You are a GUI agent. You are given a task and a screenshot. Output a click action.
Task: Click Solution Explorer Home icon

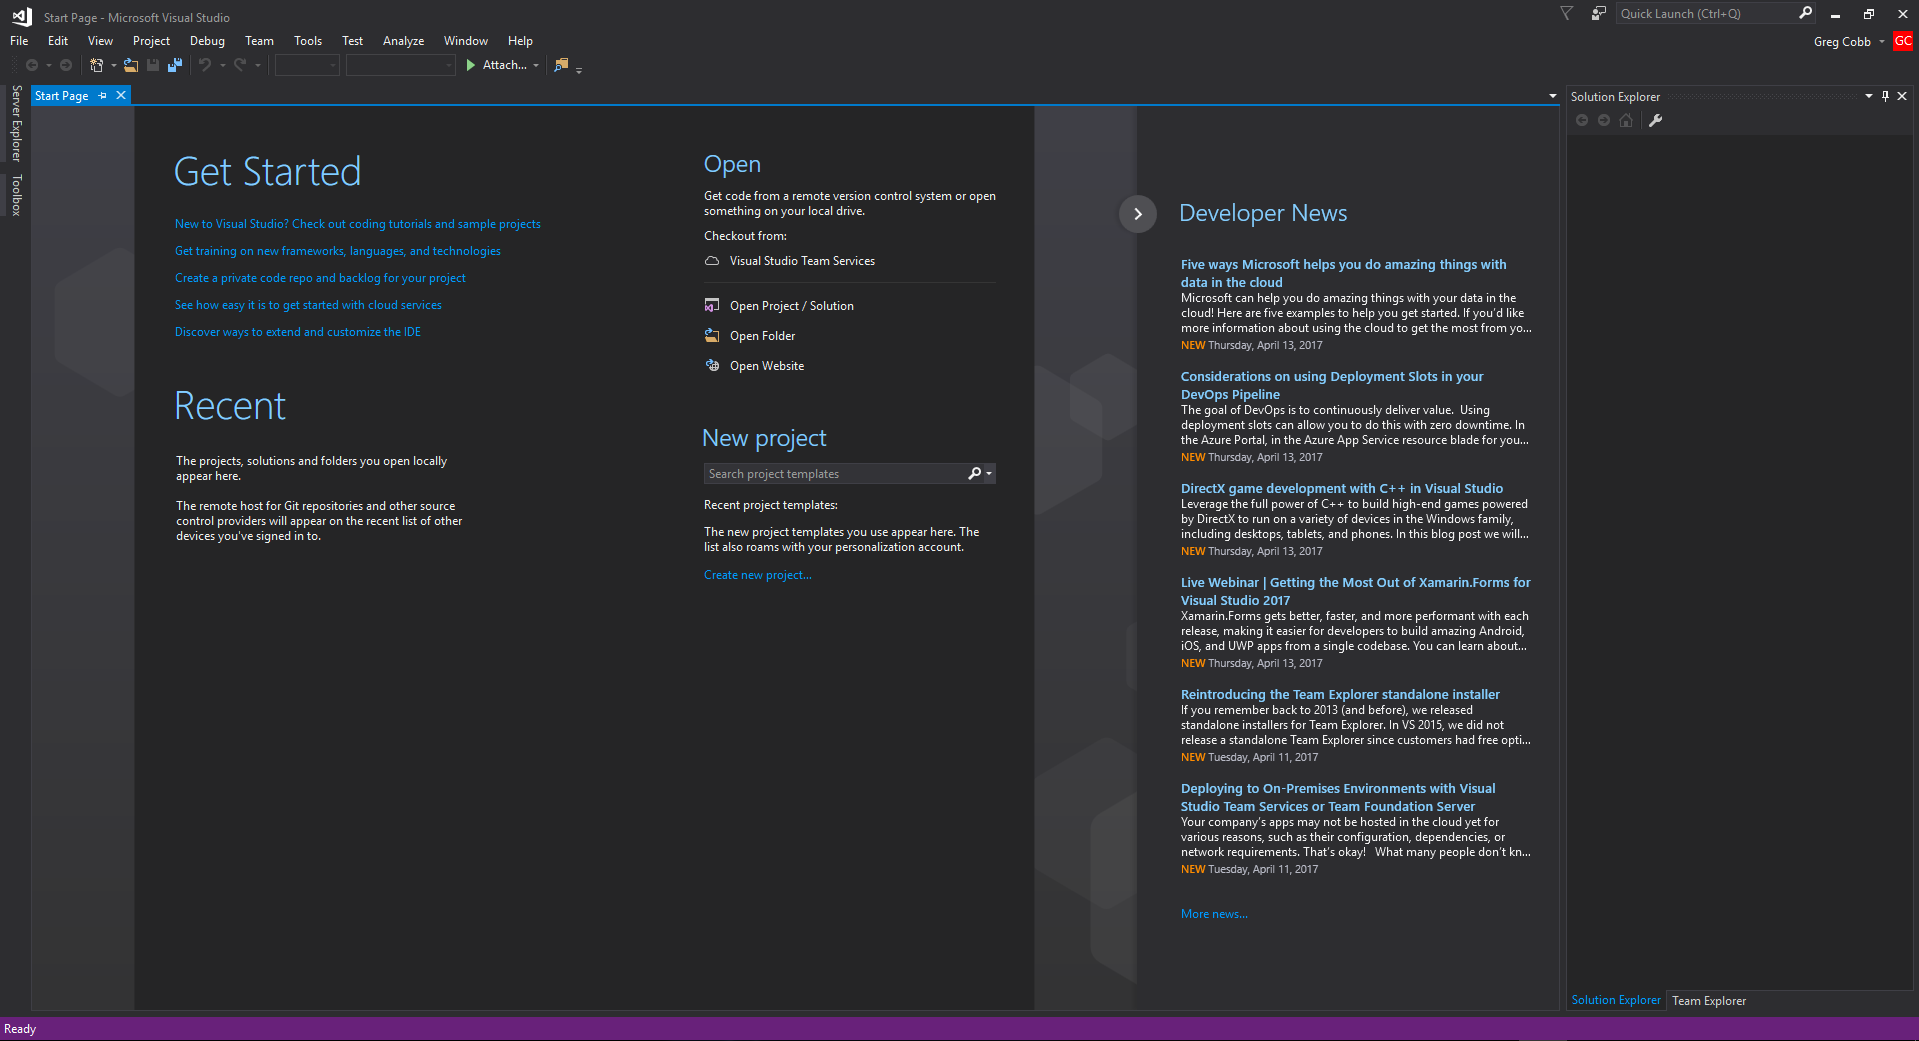tap(1626, 120)
